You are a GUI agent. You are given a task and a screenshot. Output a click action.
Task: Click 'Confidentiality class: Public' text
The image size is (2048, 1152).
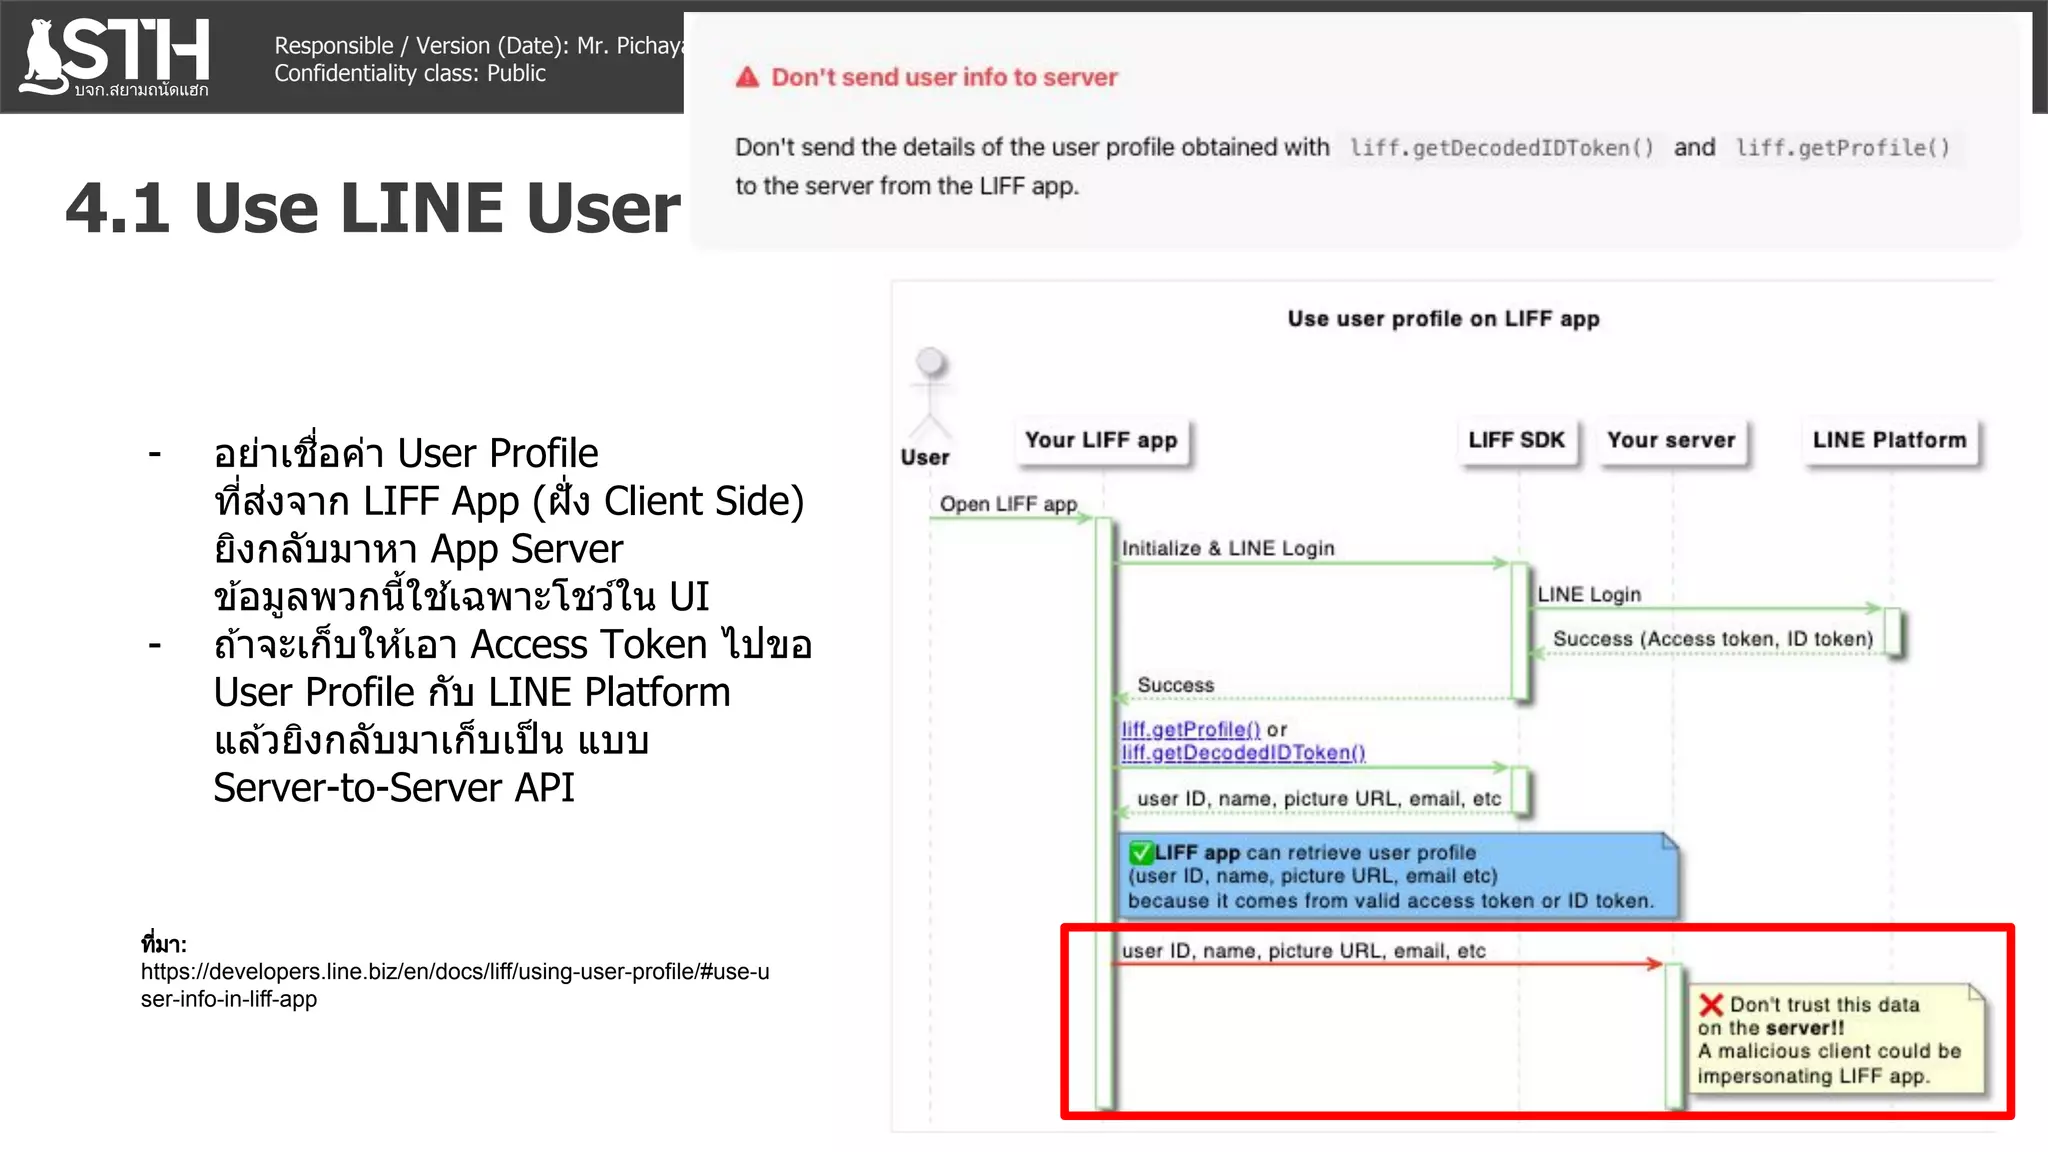pyautogui.click(x=410, y=73)
